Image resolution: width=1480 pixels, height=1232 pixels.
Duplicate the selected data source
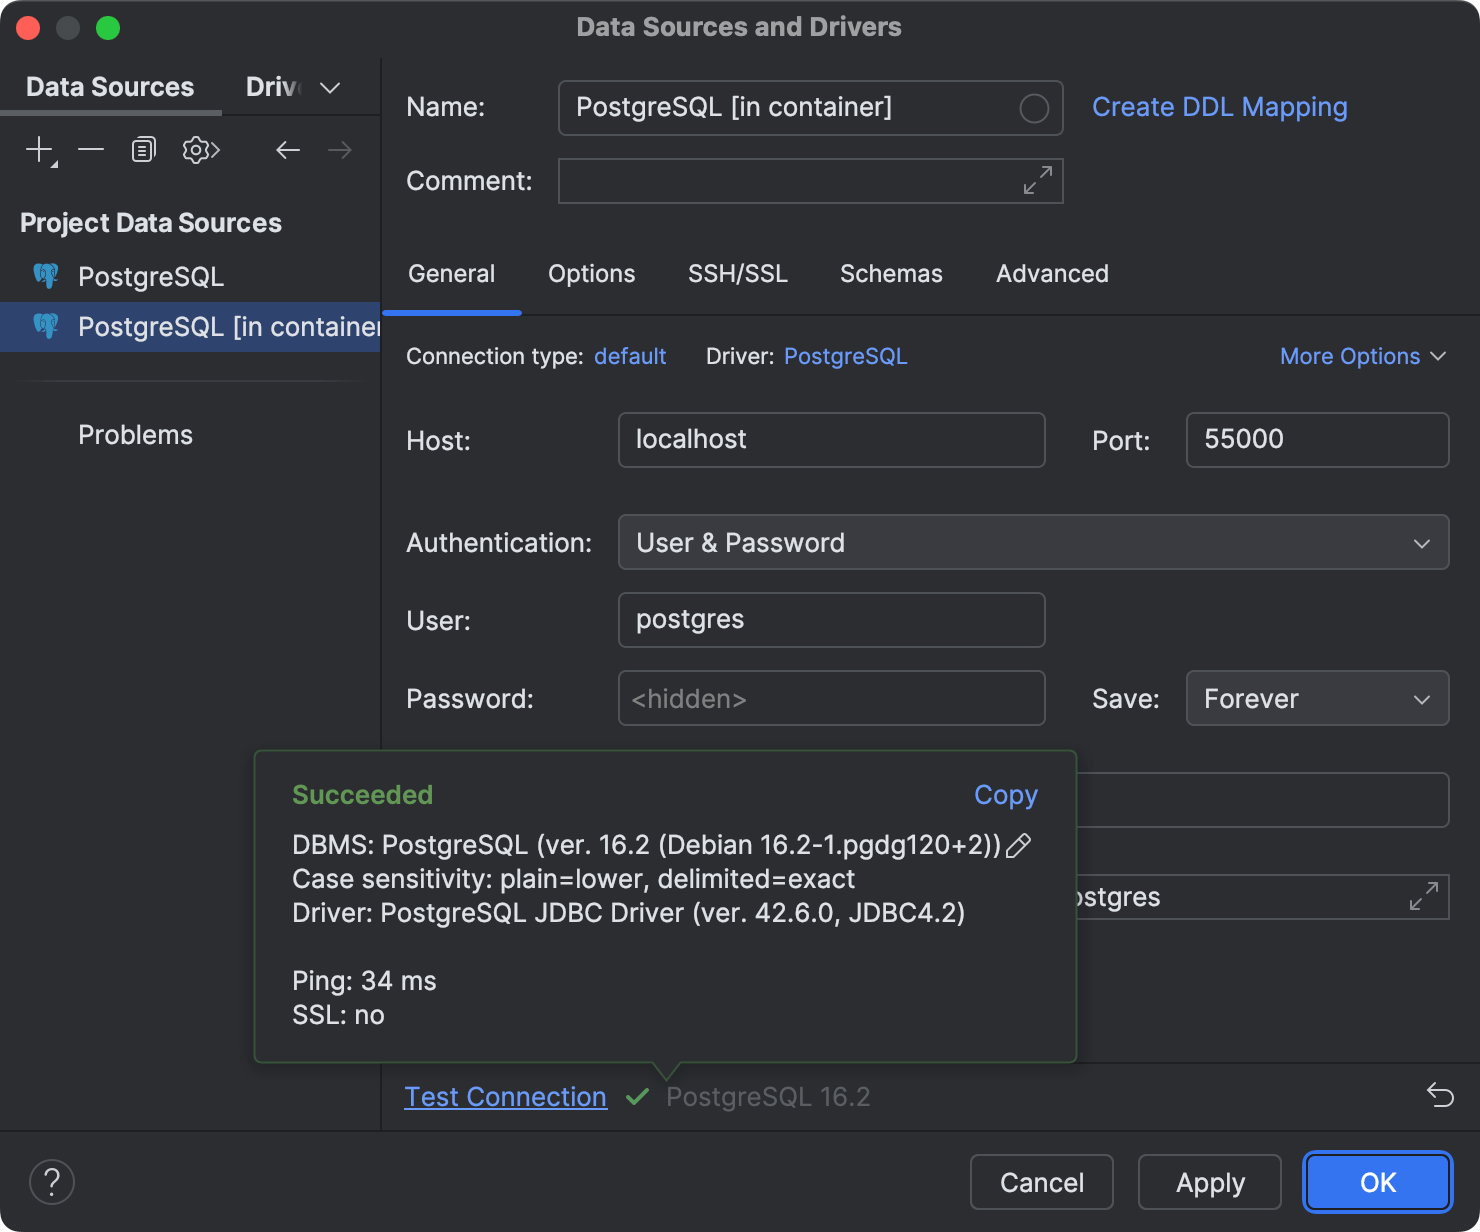(144, 150)
